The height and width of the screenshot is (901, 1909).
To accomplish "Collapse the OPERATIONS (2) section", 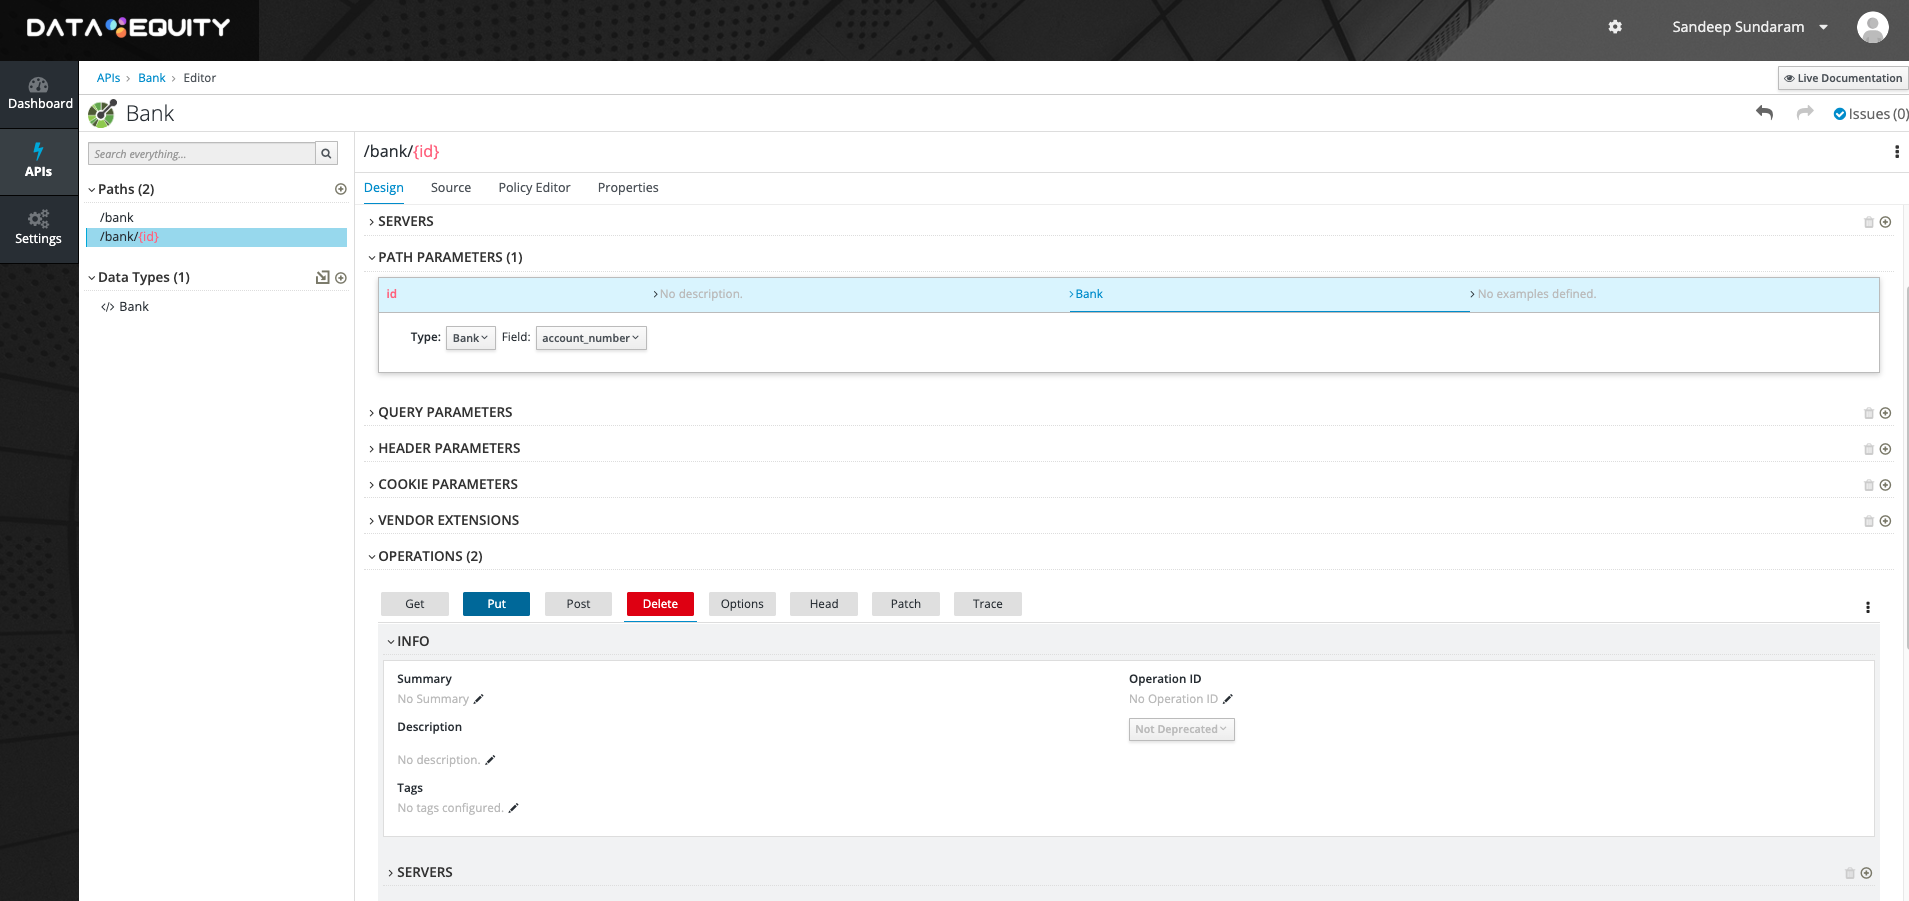I will [x=425, y=556].
